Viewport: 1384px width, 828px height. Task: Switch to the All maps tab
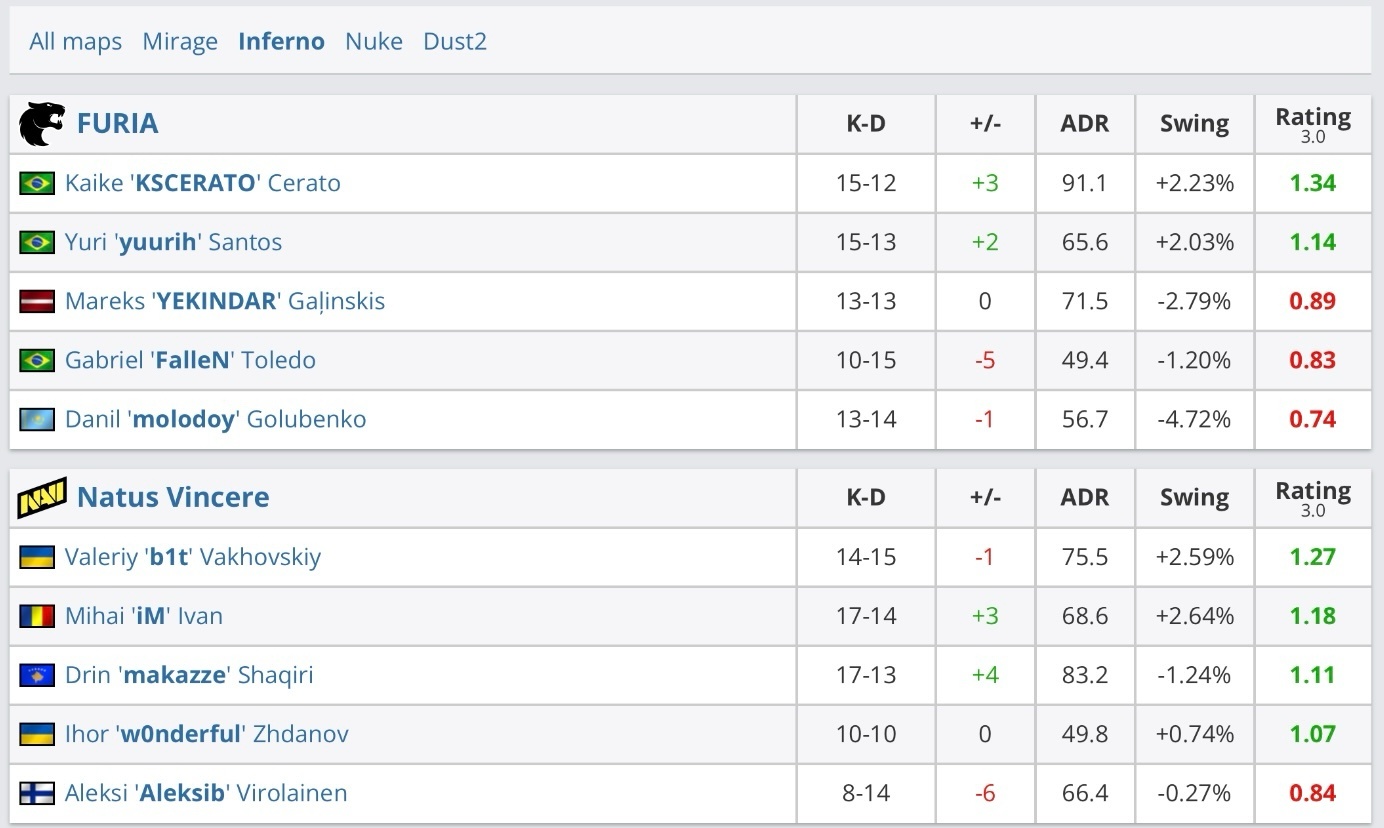click(76, 41)
